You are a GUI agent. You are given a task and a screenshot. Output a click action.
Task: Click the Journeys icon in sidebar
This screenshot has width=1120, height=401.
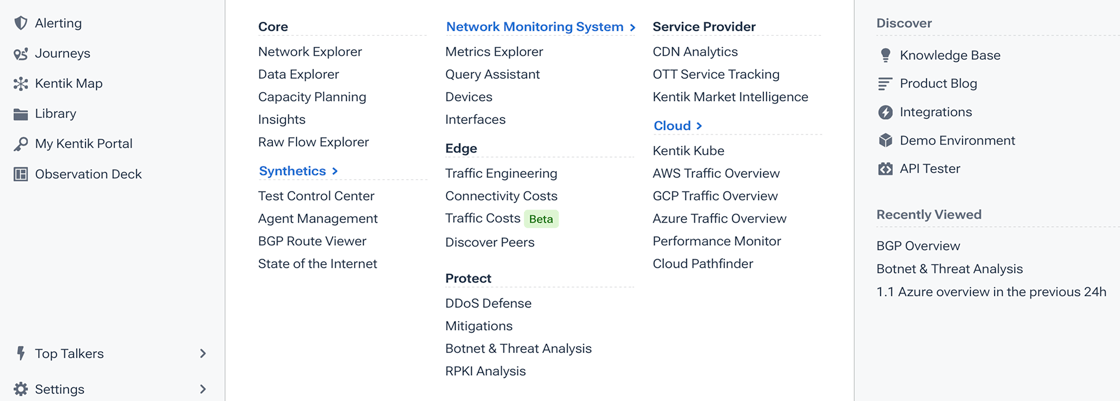(21, 53)
